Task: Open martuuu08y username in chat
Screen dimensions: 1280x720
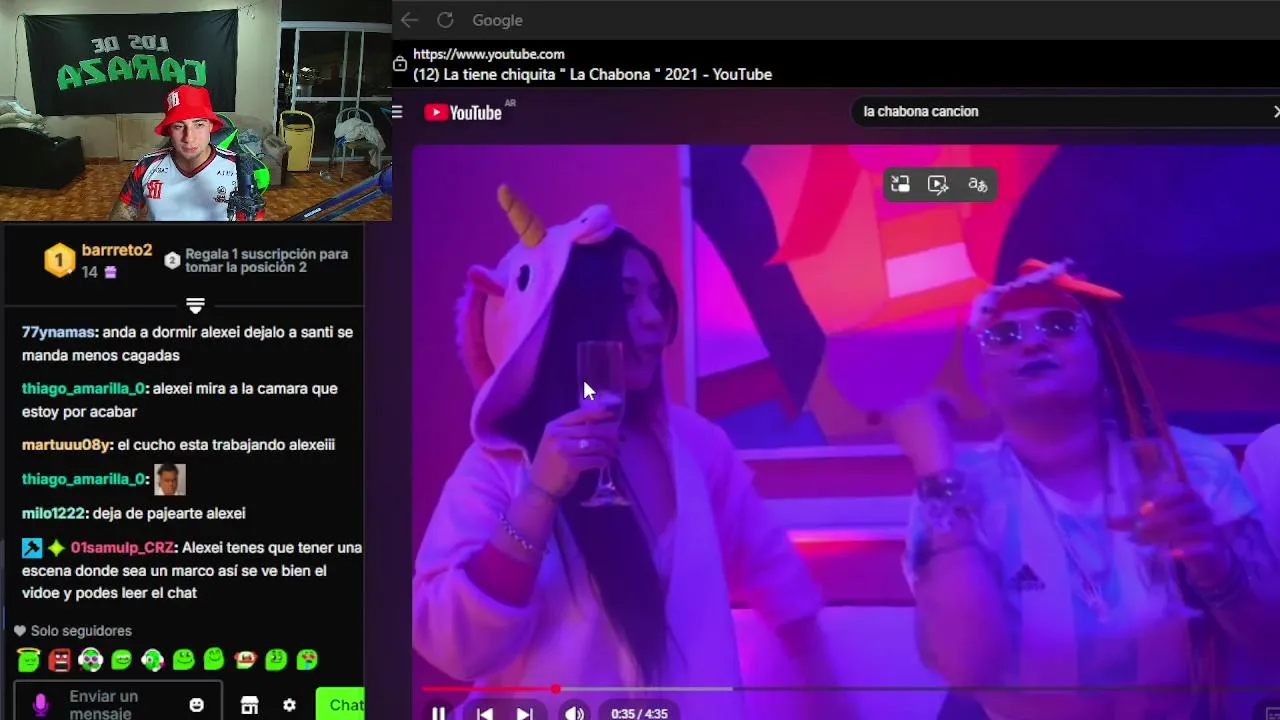Action: [x=68, y=445]
